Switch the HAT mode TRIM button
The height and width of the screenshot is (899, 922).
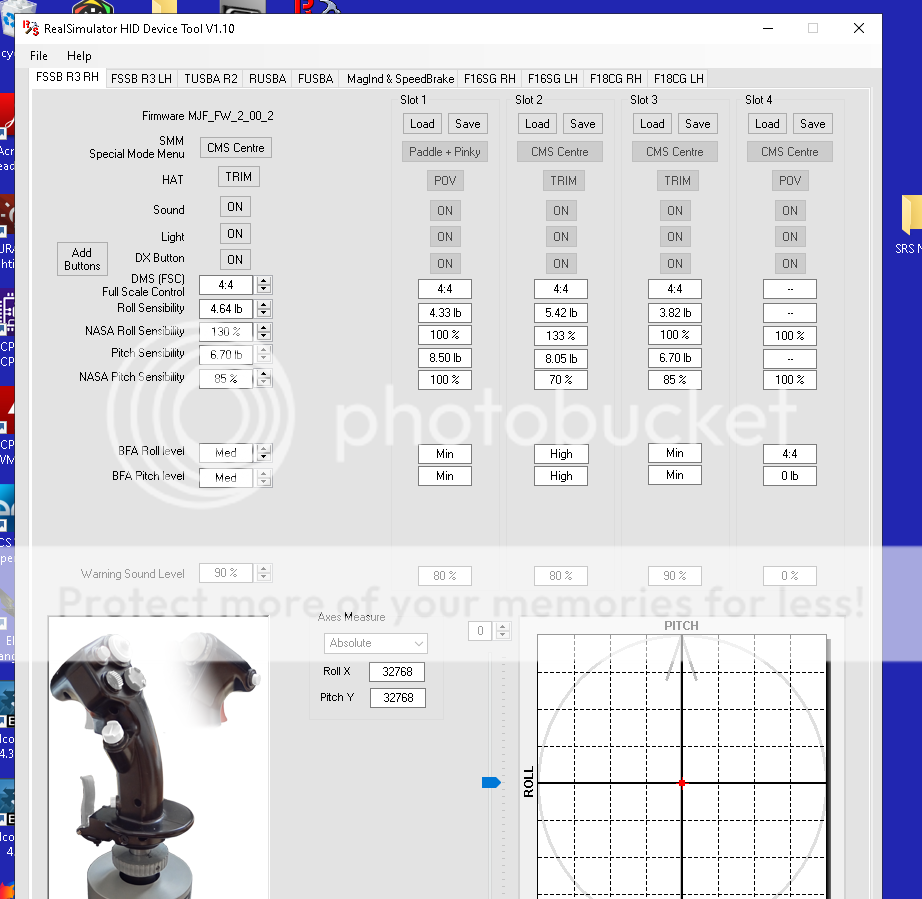(238, 177)
